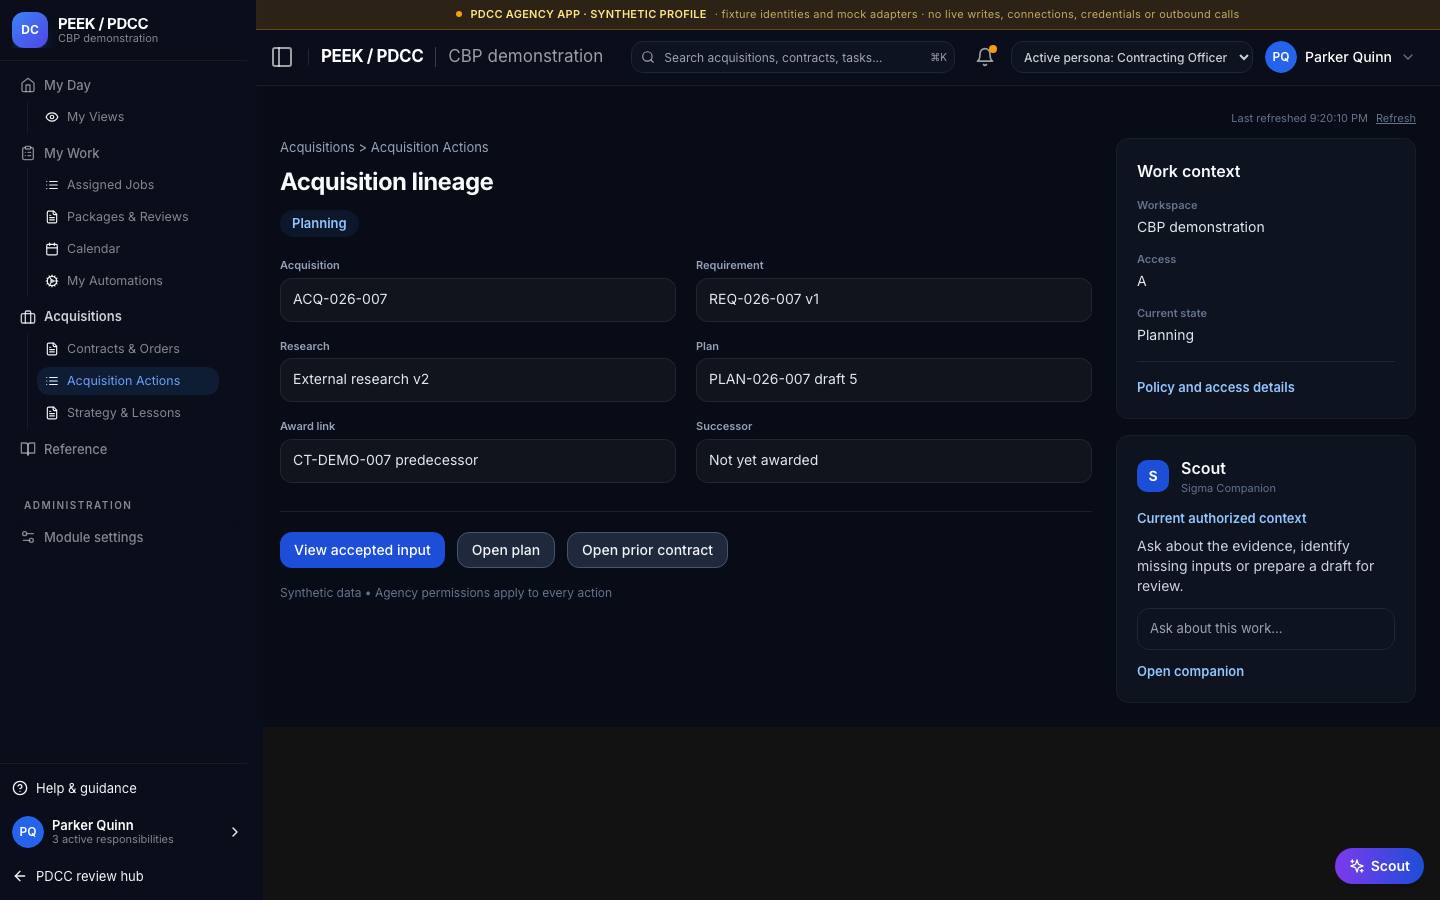Click the Ask about this work input

tap(1265, 629)
